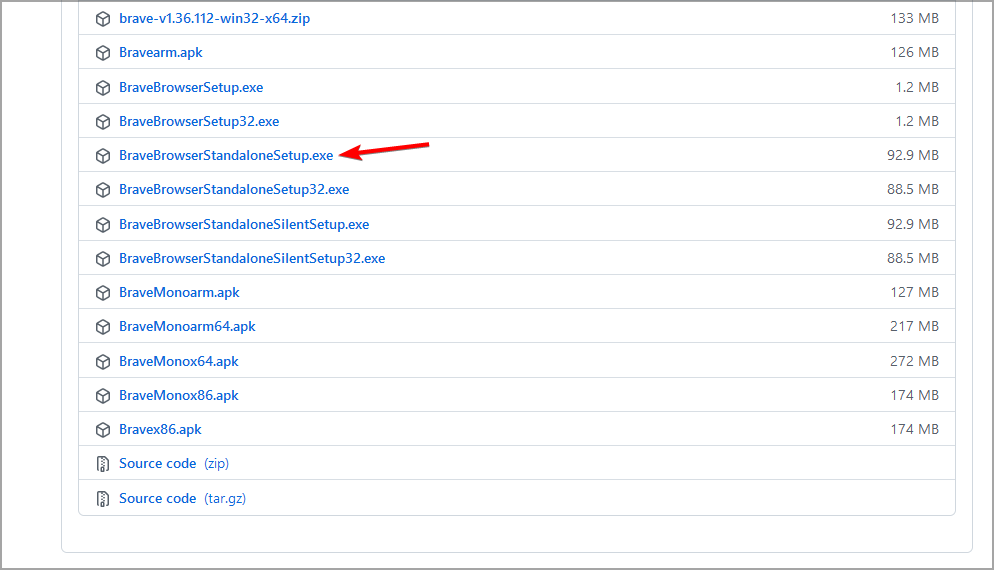Download brave-v1.36.112-win32-x64.zip
The height and width of the screenshot is (570, 994).
point(214,18)
